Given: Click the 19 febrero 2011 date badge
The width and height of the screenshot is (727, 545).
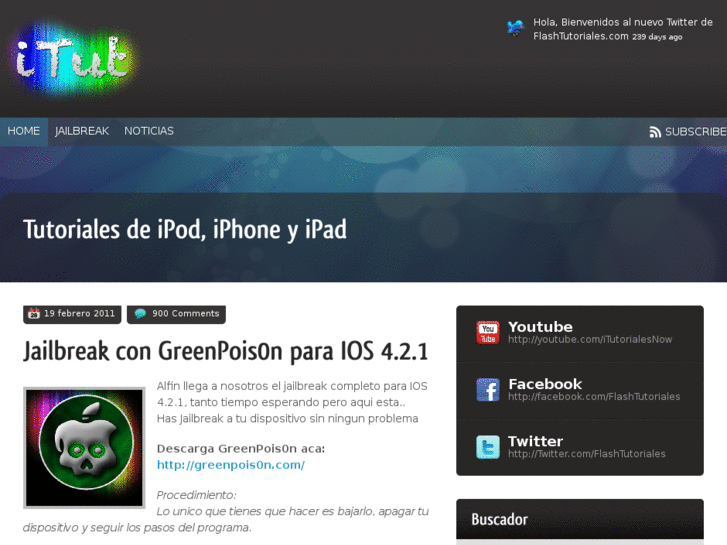Looking at the screenshot, I should click(x=72, y=314).
